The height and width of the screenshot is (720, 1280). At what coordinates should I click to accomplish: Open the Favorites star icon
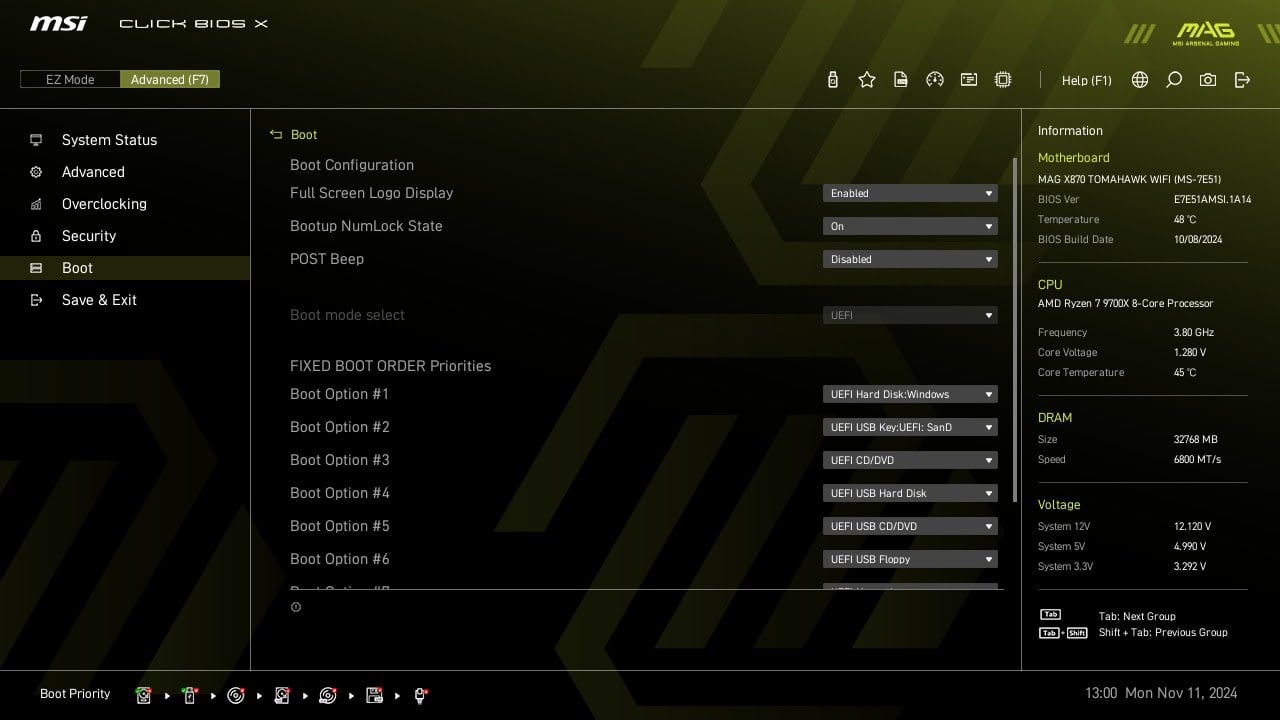point(867,80)
